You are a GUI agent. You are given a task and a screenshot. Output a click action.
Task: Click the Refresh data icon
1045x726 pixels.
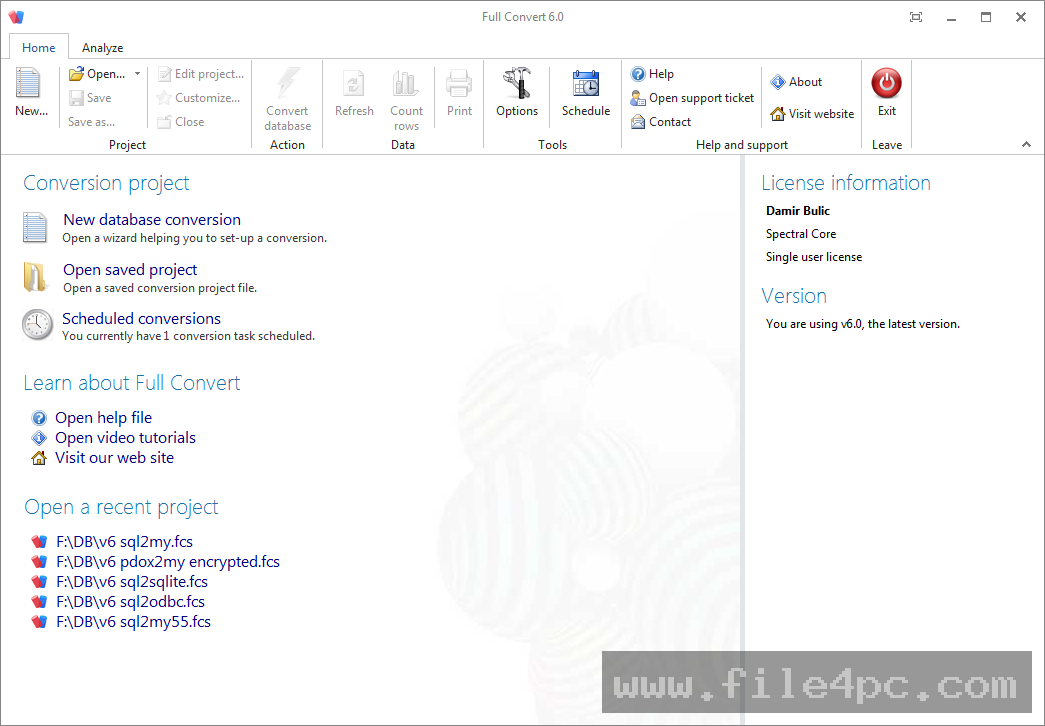pyautogui.click(x=354, y=84)
